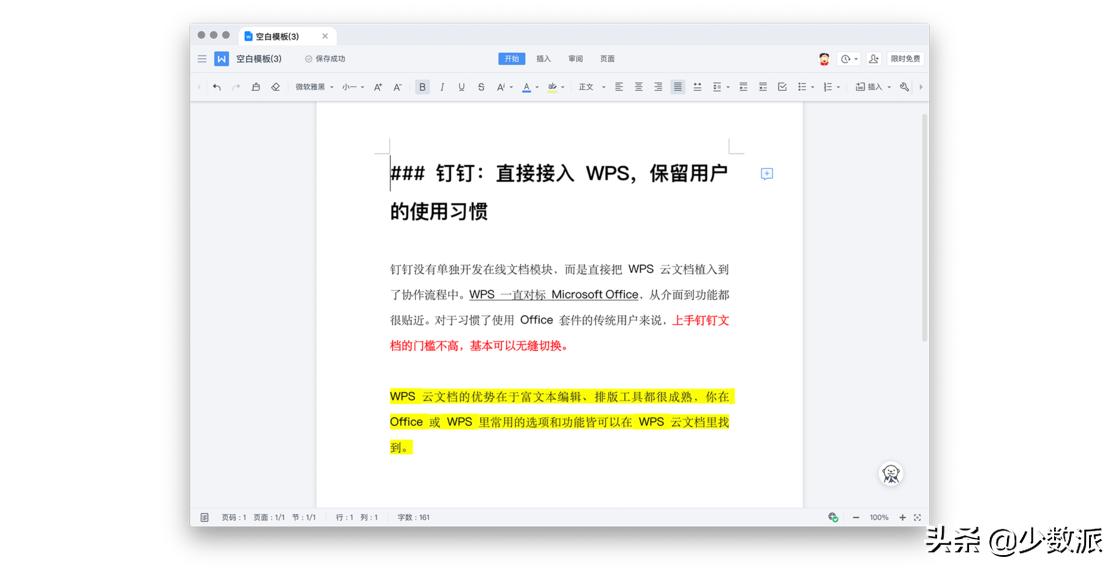The image size is (1120, 572).
Task: Open the highlight color dropdown arrow
Action: (563, 87)
